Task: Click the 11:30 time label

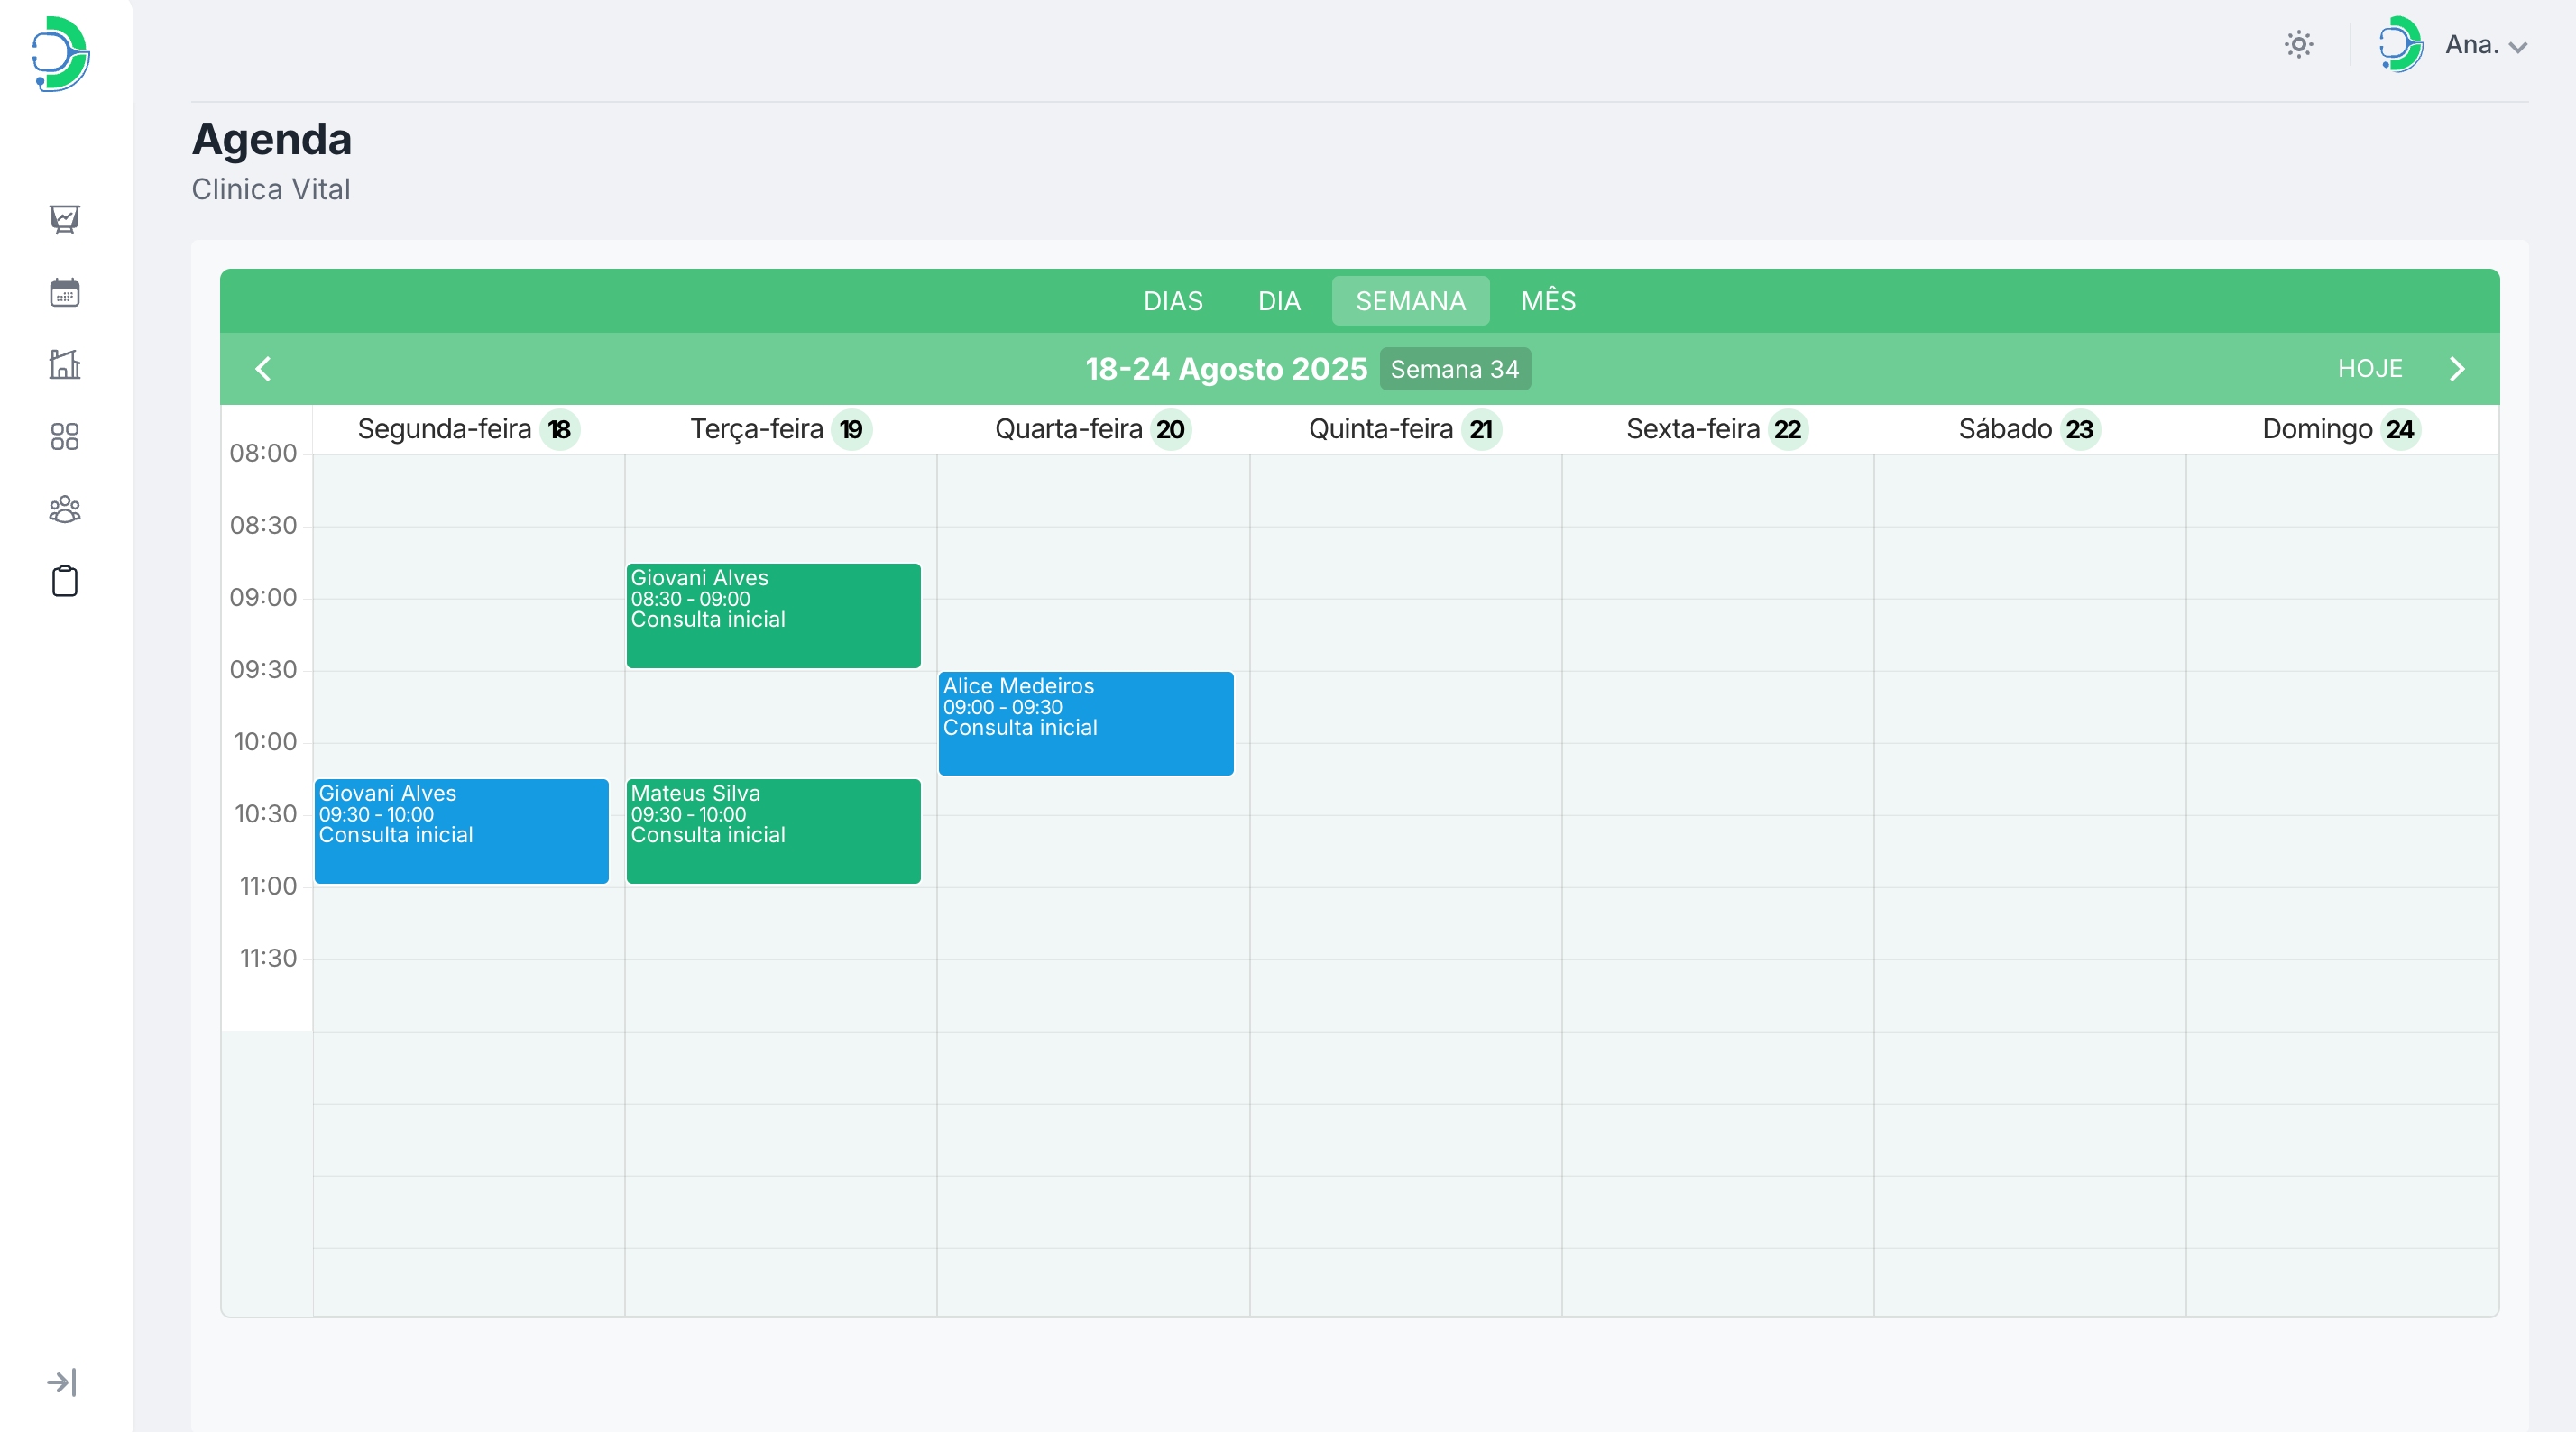Action: 268,958
